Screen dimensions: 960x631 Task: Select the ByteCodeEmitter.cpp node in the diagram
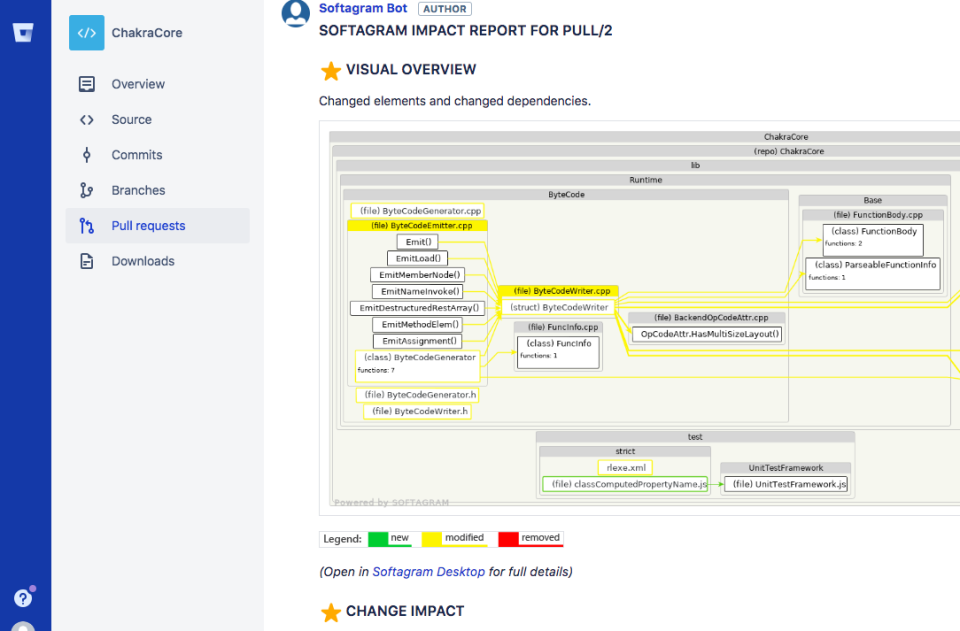tap(420, 225)
